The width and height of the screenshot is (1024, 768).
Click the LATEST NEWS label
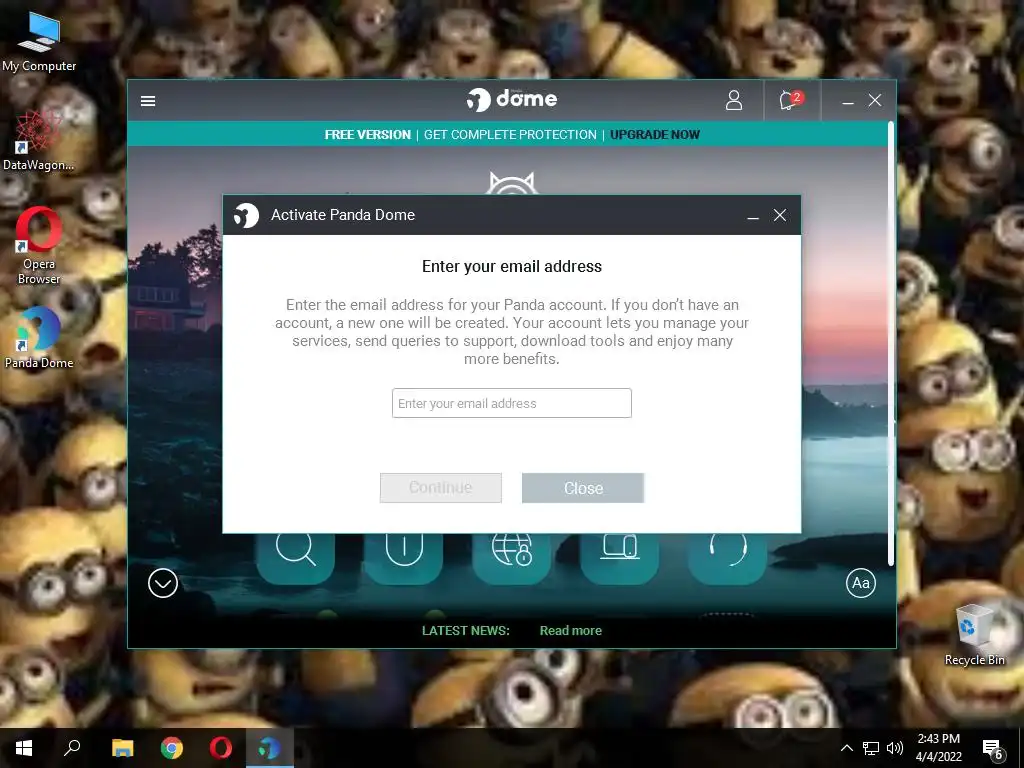(x=466, y=631)
